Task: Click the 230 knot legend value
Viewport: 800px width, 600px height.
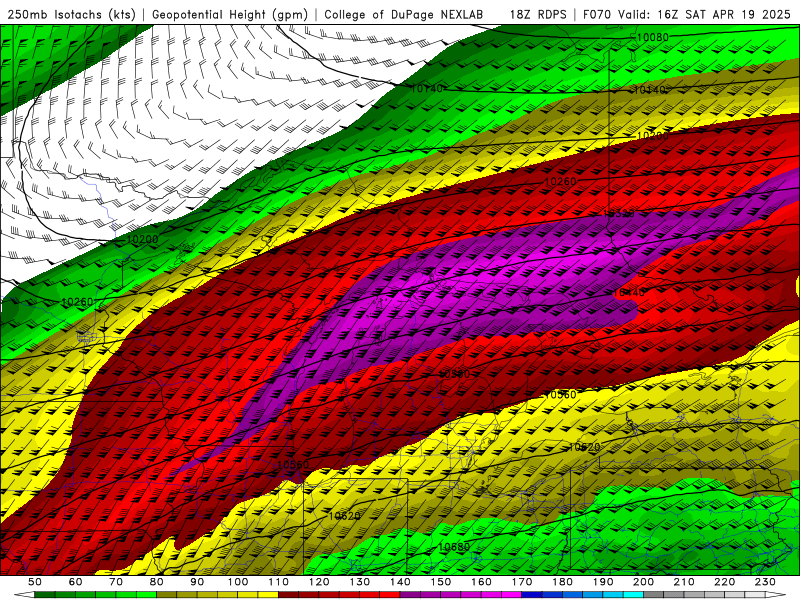Action: 765,582
